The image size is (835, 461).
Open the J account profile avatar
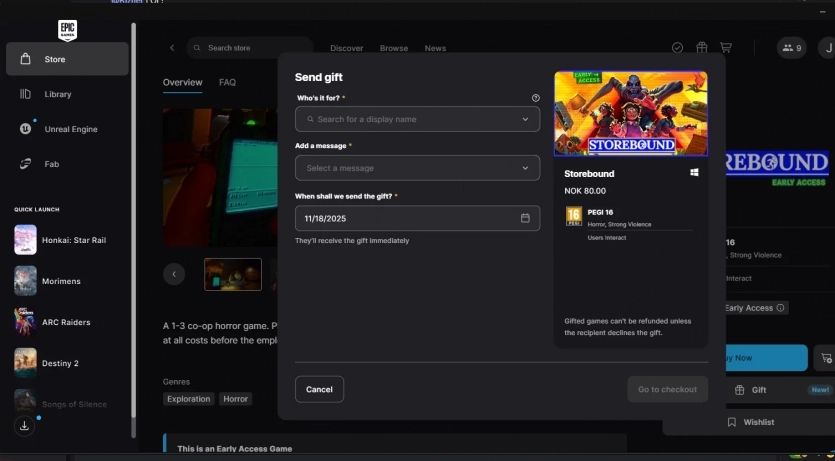(828, 48)
